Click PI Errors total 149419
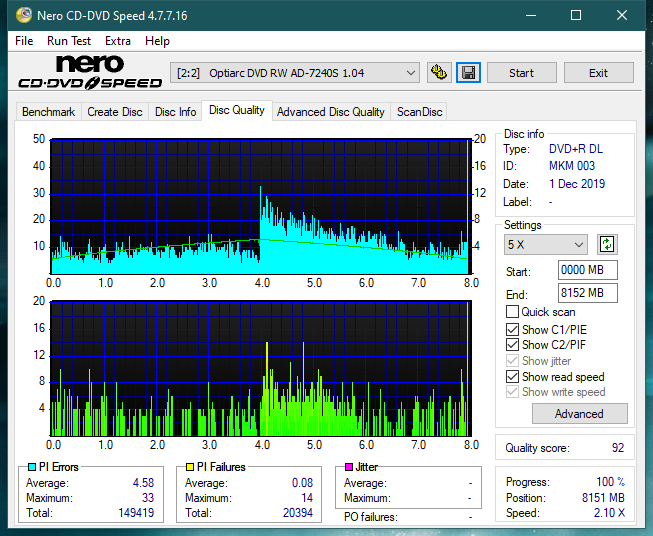The width and height of the screenshot is (653, 536). [136, 513]
